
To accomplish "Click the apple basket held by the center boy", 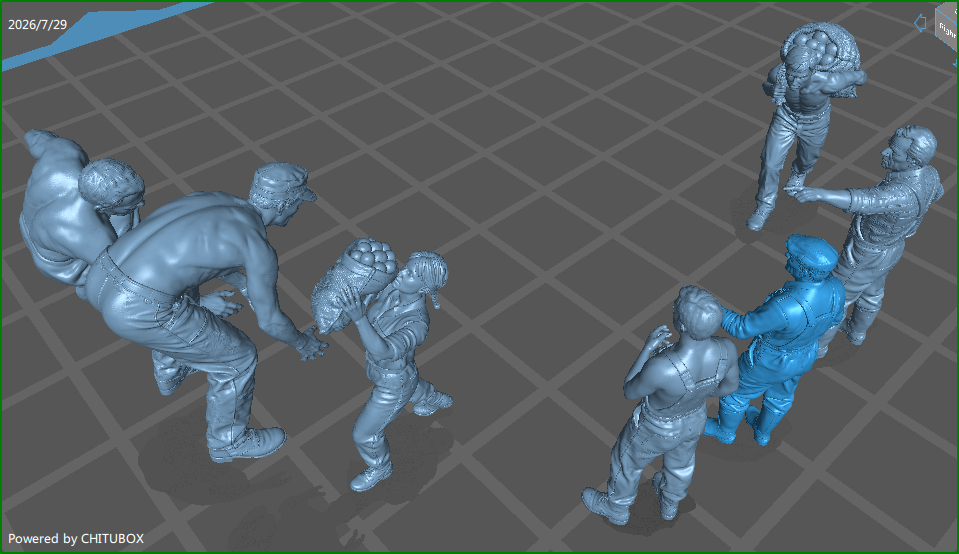I will (352, 283).
